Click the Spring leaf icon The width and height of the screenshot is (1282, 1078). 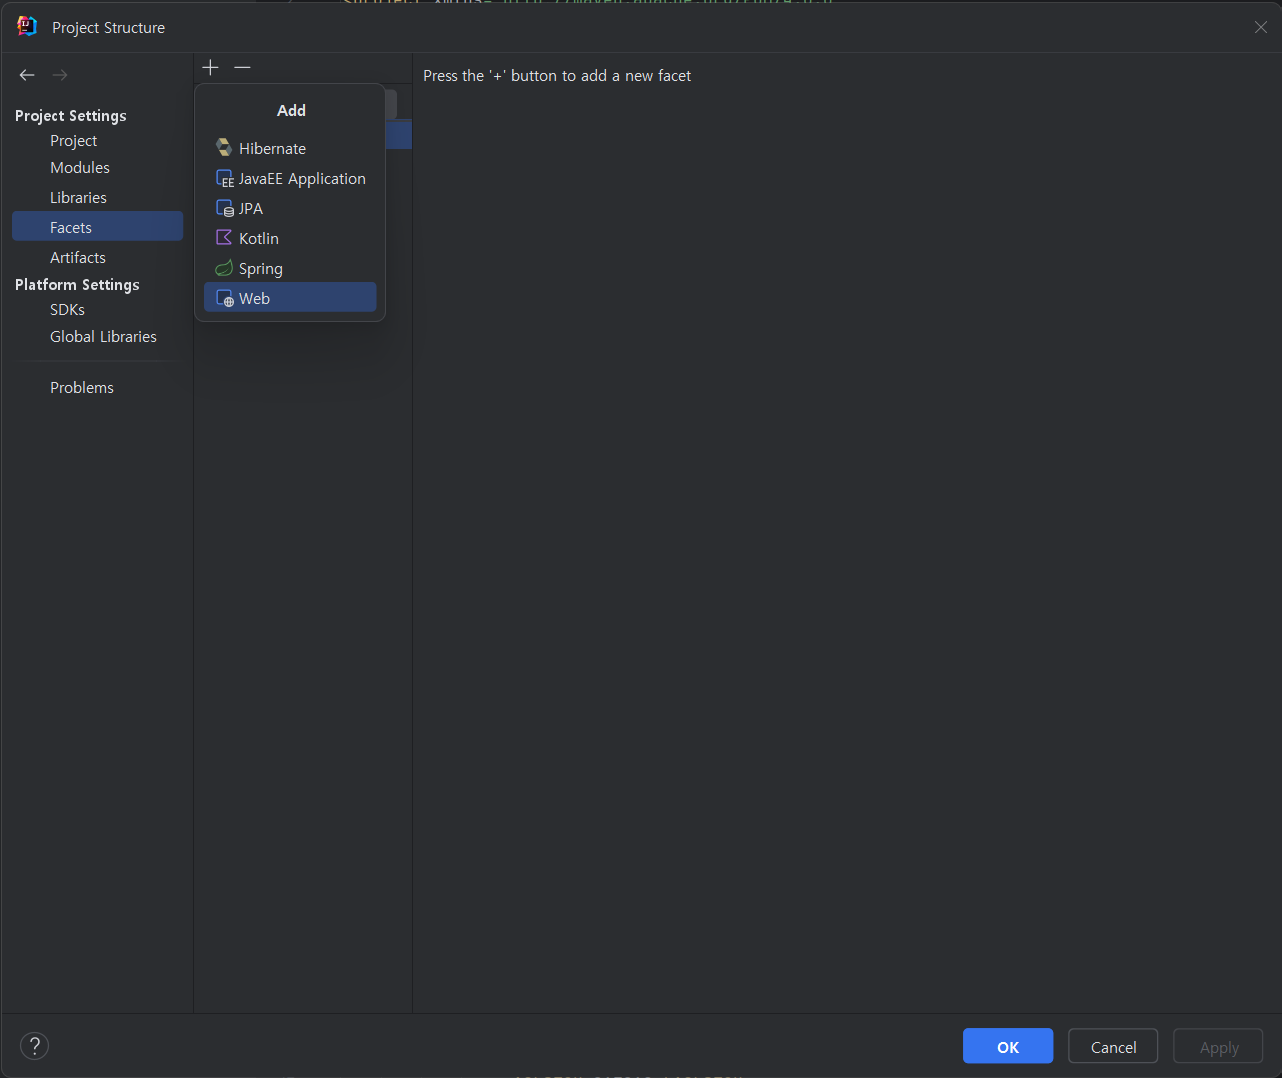click(224, 268)
